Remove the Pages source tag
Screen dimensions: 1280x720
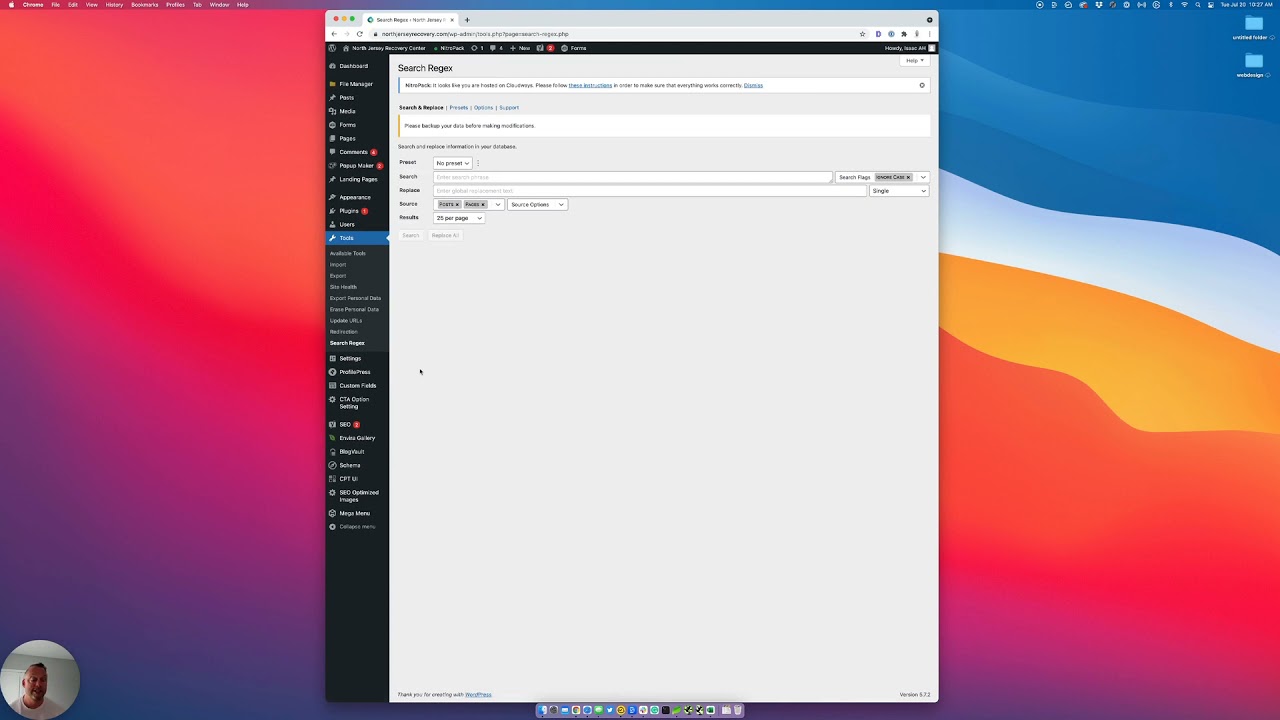(482, 204)
